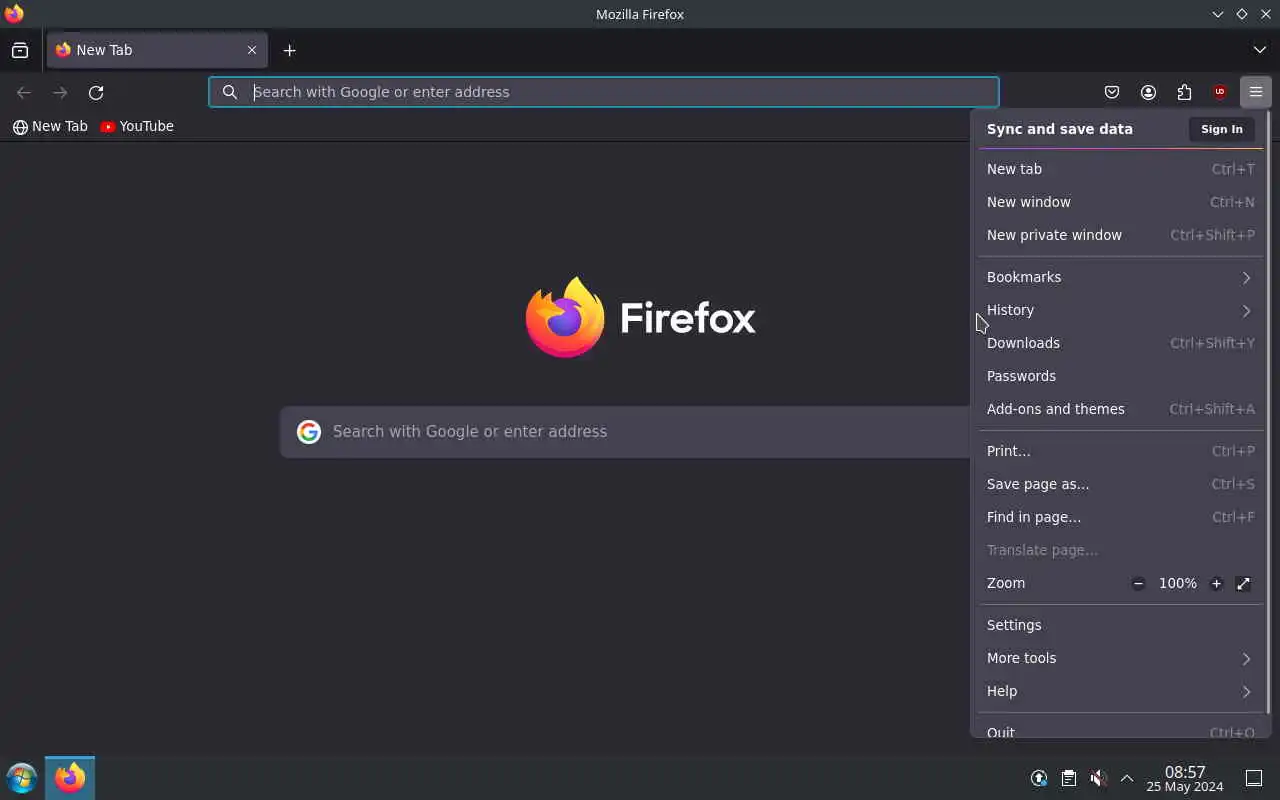Decrease zoom with minus button
The image size is (1280, 800).
click(1138, 583)
